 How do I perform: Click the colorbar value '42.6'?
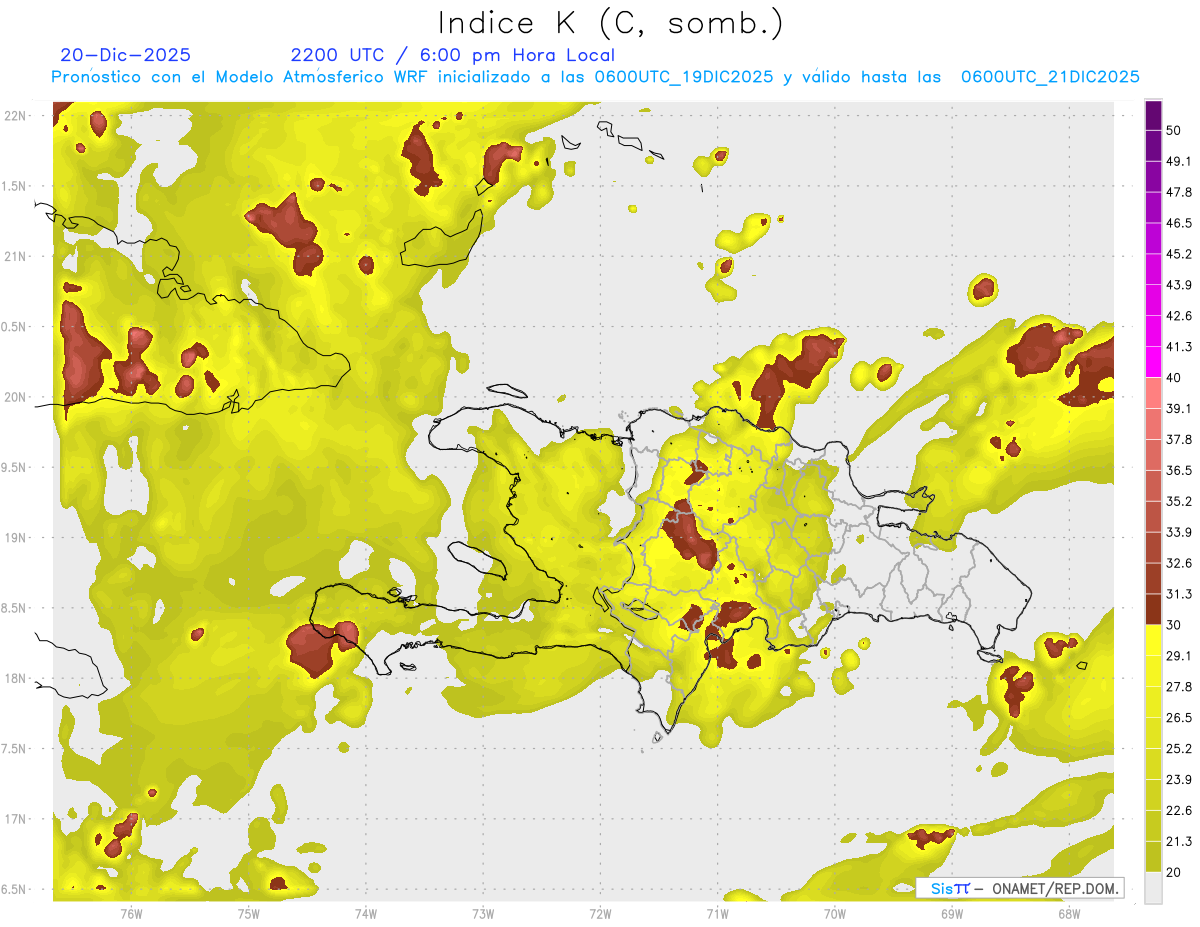pos(1179,316)
